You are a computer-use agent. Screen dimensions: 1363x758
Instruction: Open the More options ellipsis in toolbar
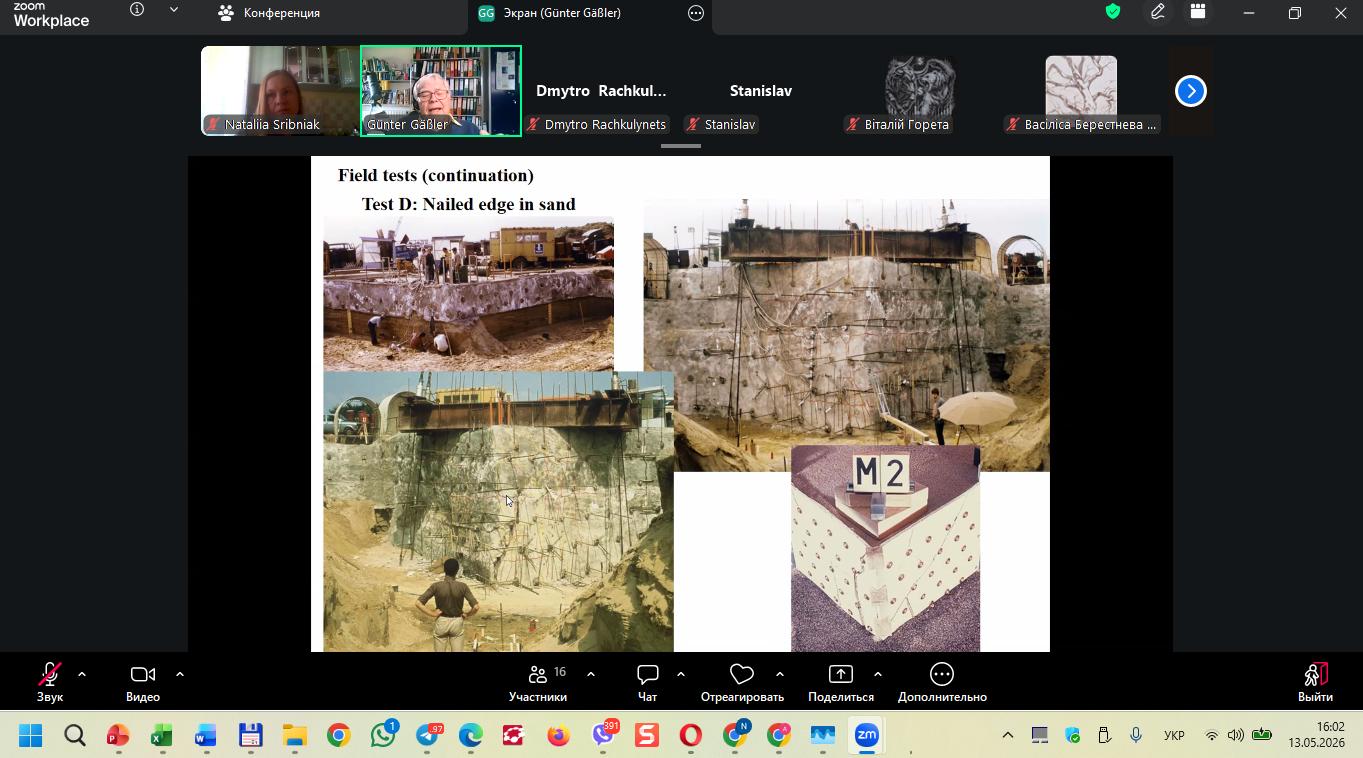(x=942, y=674)
